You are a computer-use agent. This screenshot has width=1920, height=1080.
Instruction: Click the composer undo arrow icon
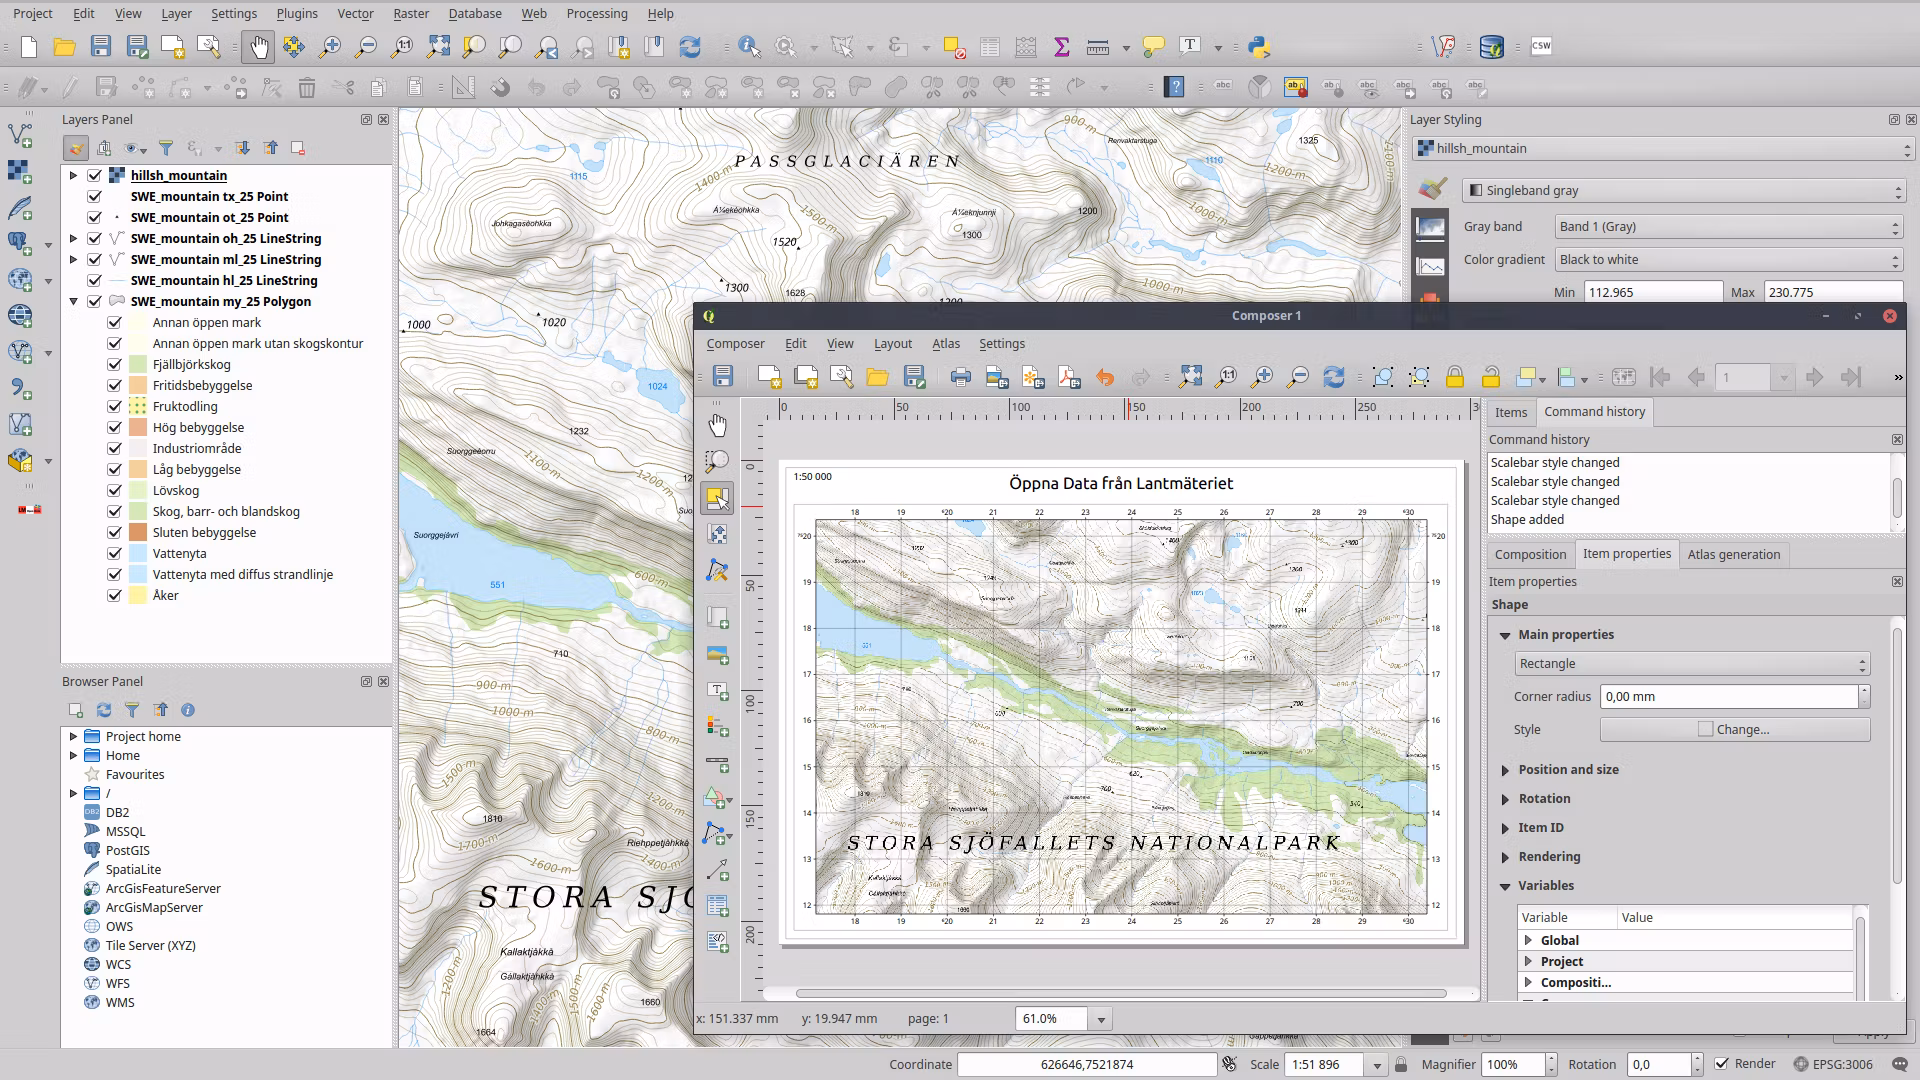pyautogui.click(x=1105, y=377)
